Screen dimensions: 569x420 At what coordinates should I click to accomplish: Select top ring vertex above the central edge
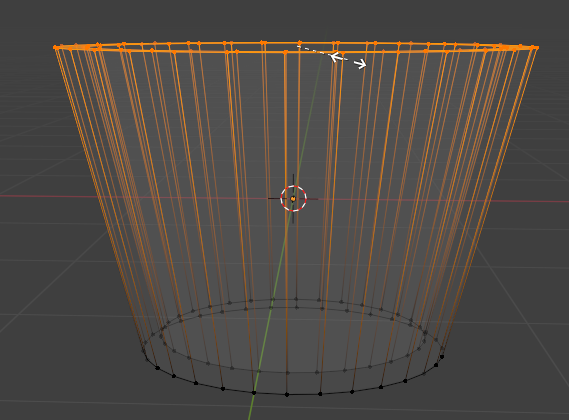286,53
